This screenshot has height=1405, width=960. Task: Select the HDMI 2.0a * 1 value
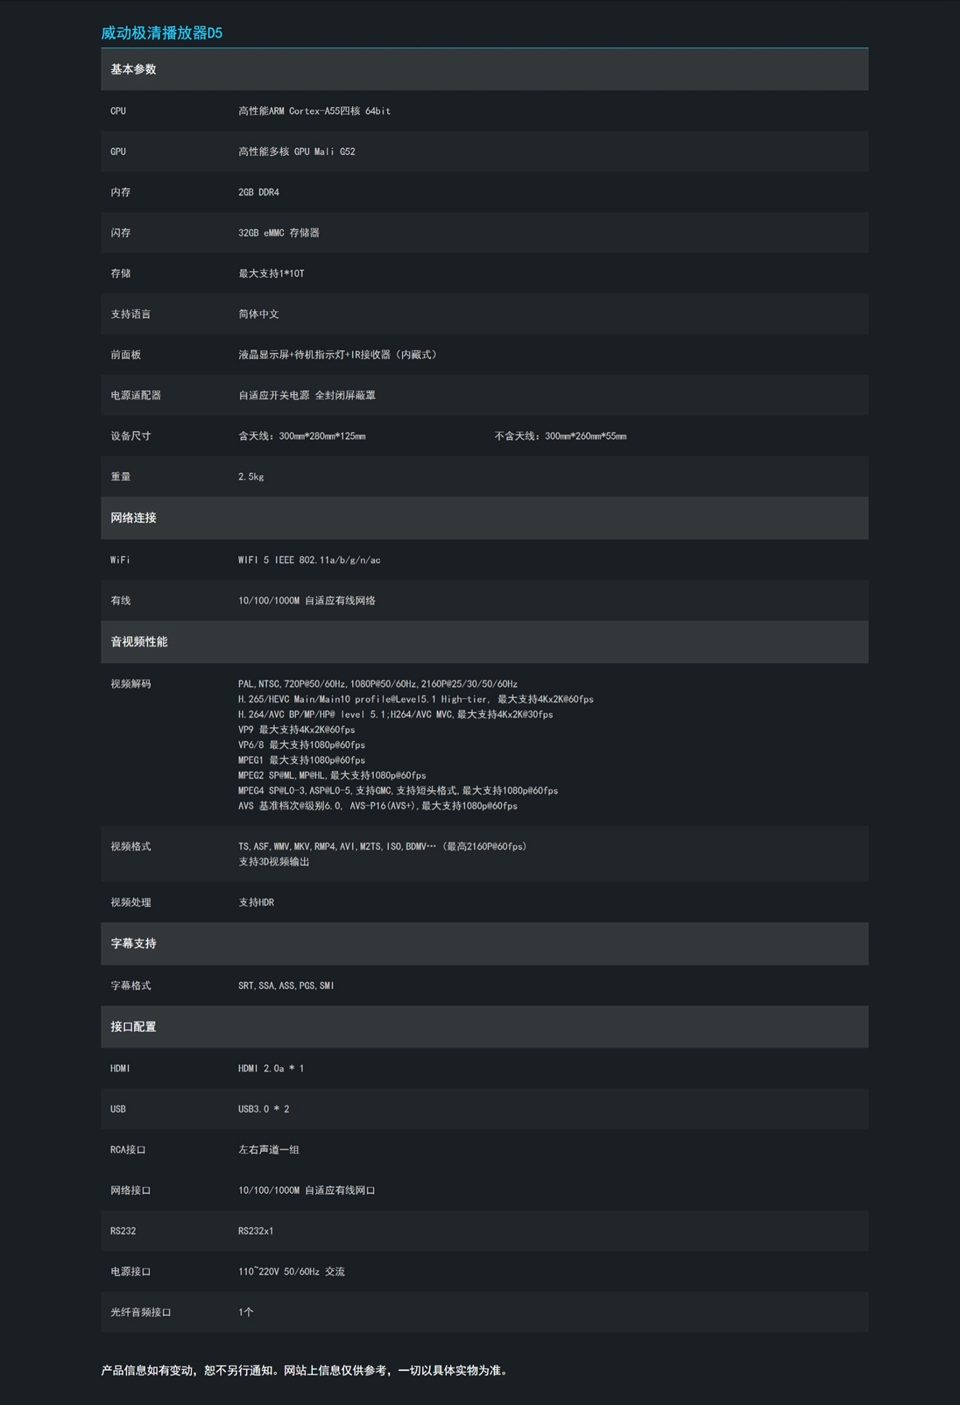(271, 1069)
